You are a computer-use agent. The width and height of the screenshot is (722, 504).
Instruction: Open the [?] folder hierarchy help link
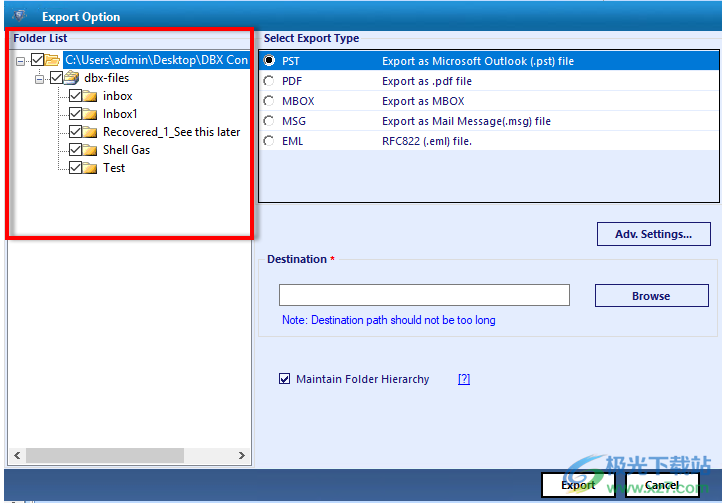click(x=464, y=379)
